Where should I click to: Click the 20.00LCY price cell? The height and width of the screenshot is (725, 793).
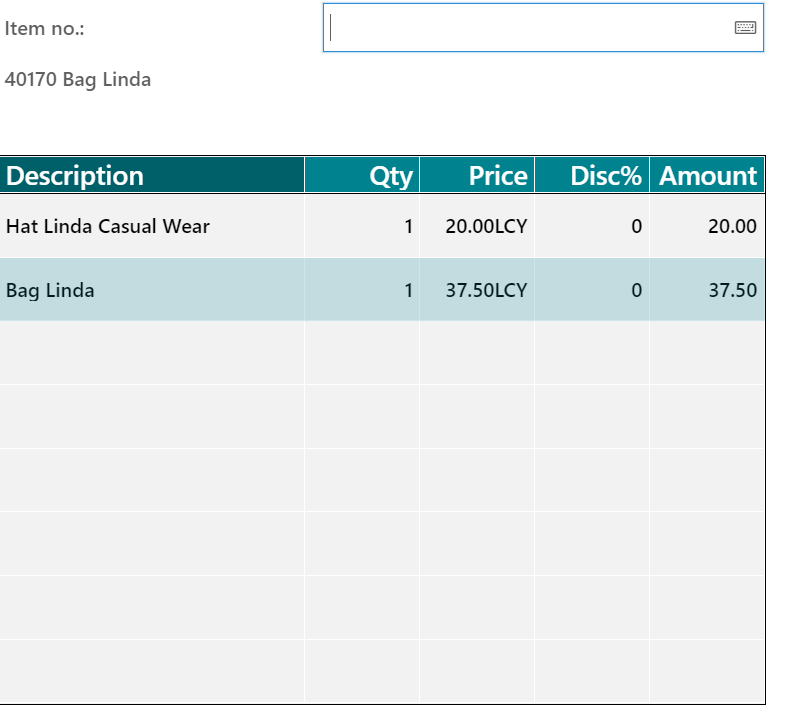tap(486, 227)
